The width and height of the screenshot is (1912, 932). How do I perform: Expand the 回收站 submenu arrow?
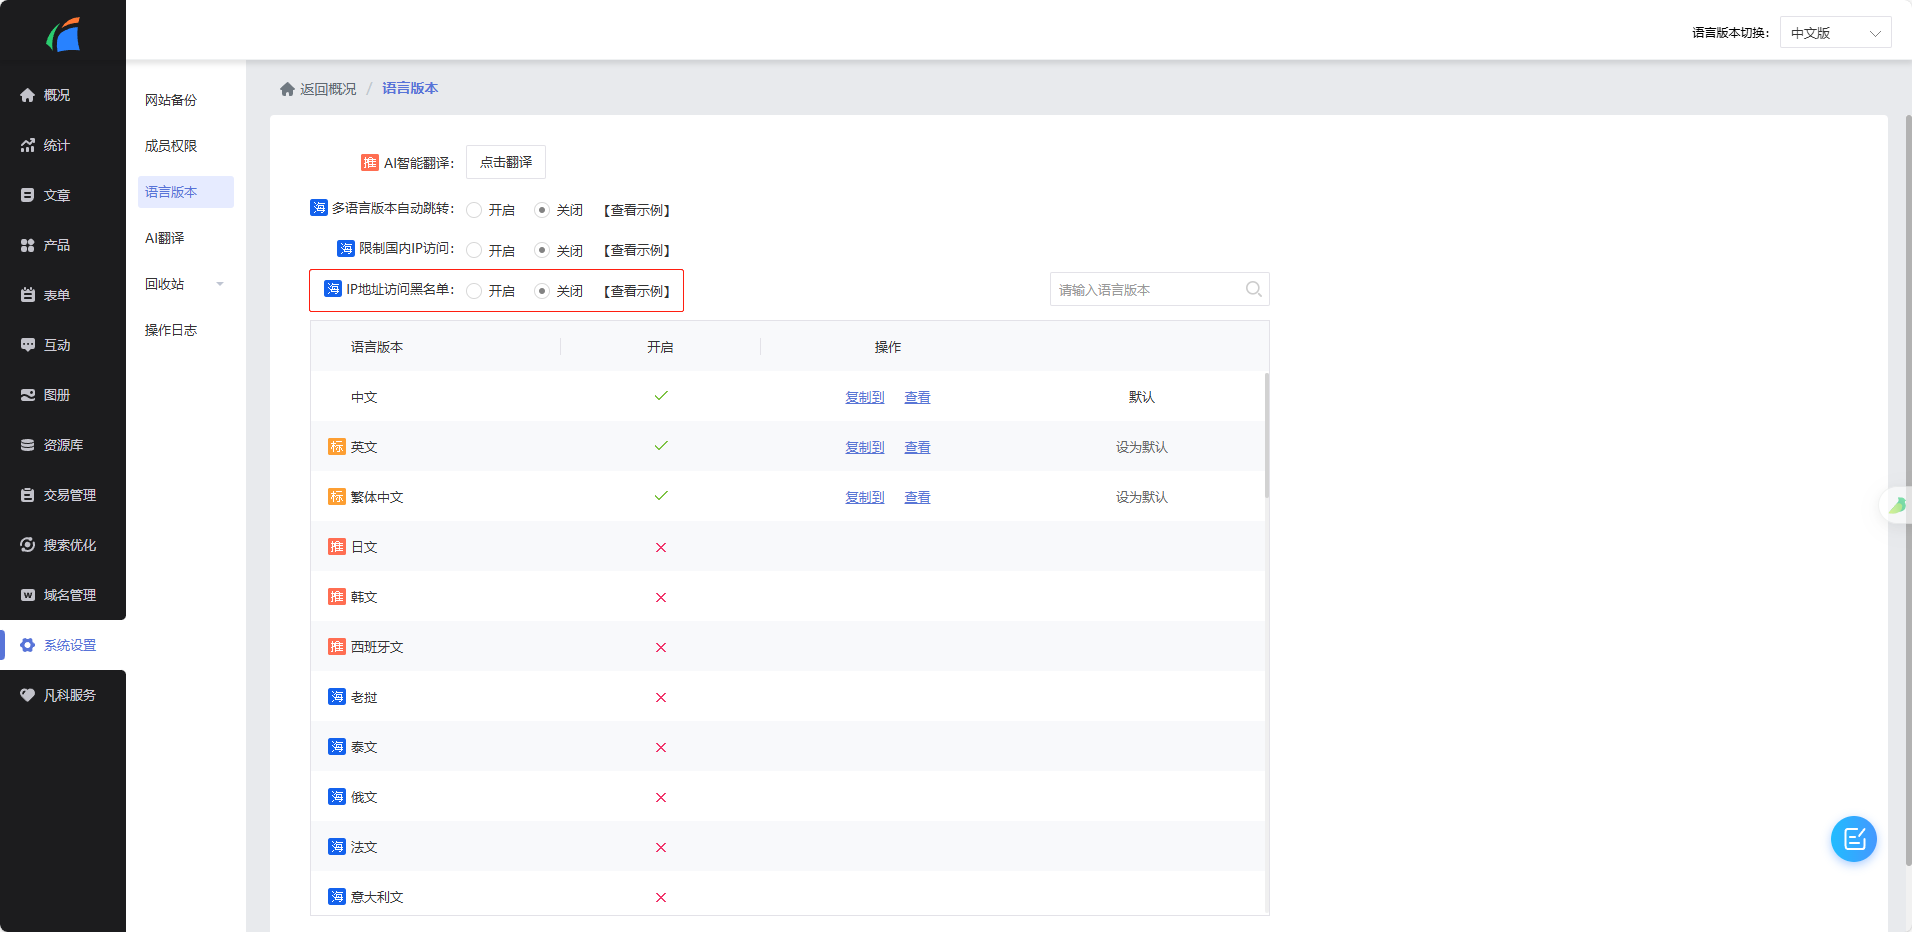click(220, 284)
